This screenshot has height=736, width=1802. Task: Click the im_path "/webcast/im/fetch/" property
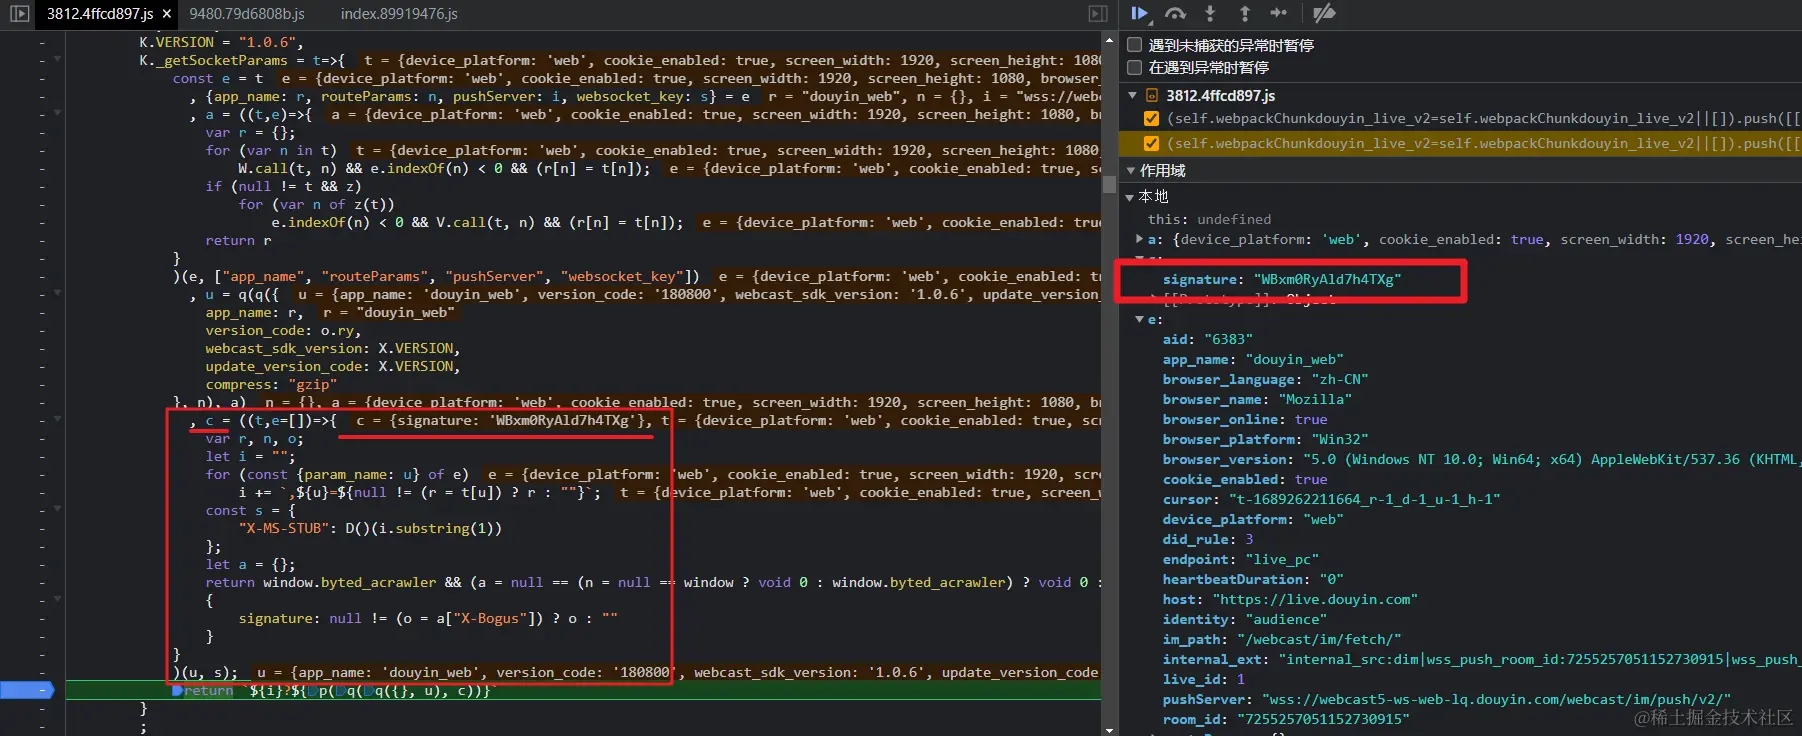[1282, 640]
